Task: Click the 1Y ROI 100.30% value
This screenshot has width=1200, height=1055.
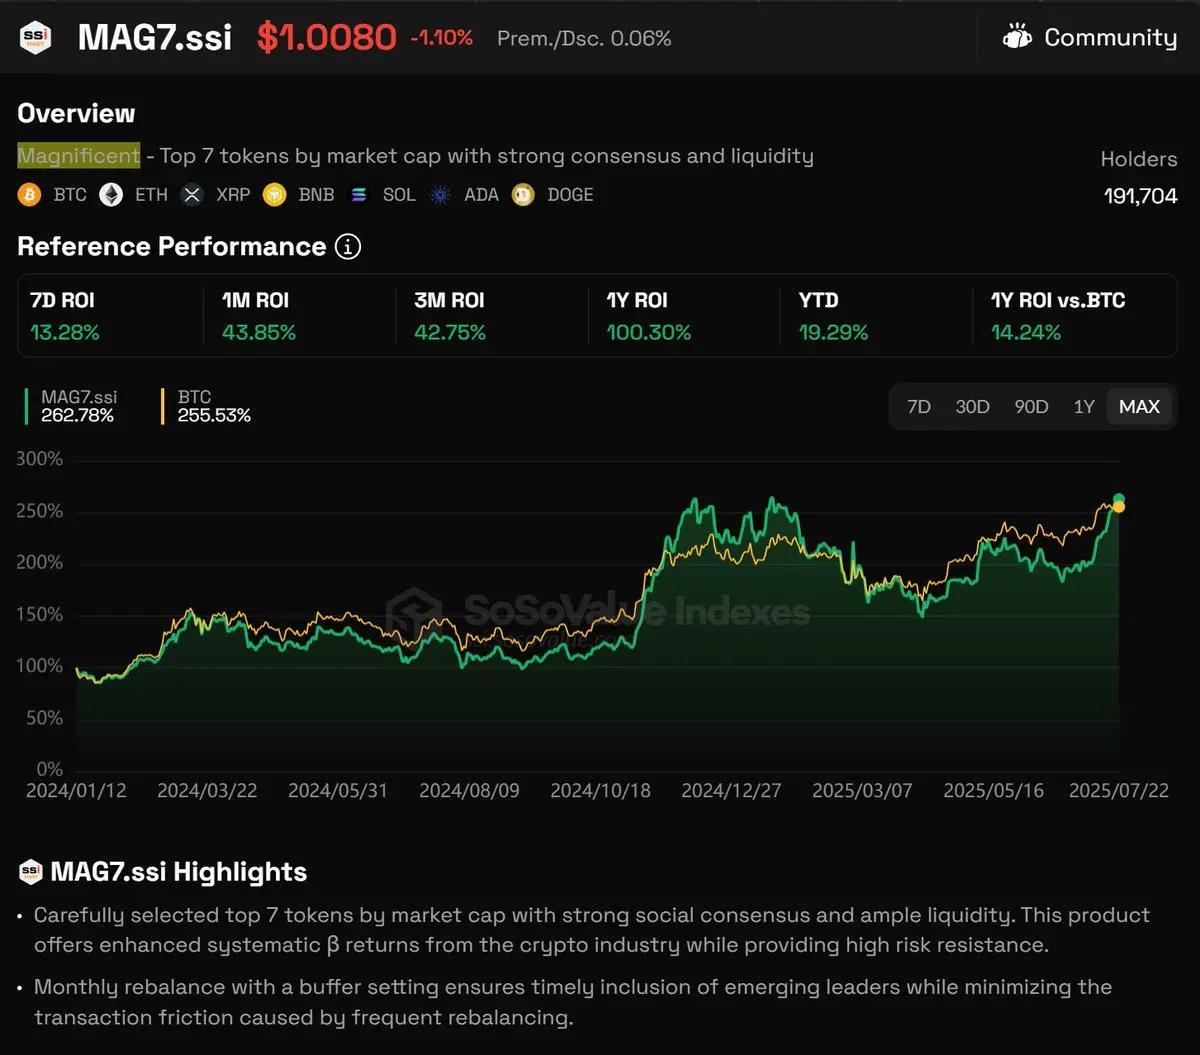Action: point(649,332)
